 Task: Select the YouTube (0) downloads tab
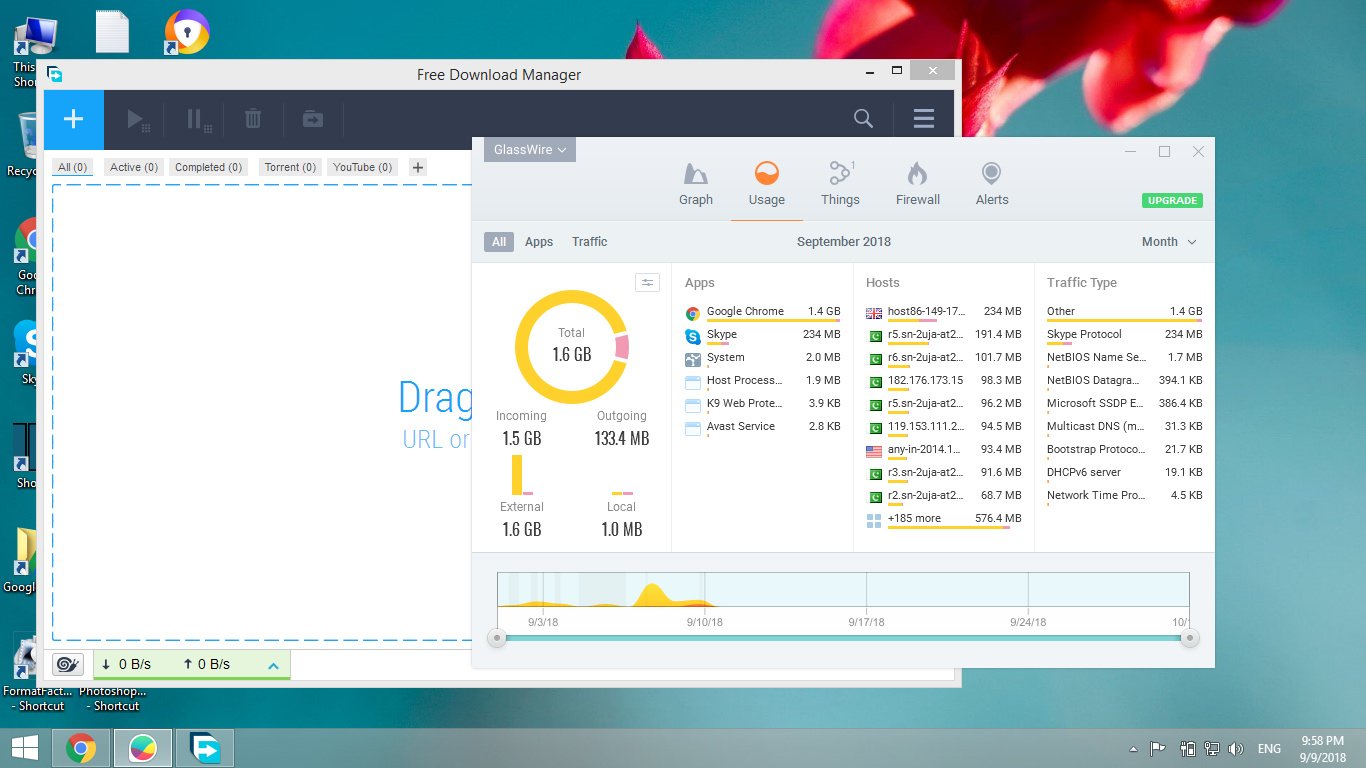pos(362,167)
